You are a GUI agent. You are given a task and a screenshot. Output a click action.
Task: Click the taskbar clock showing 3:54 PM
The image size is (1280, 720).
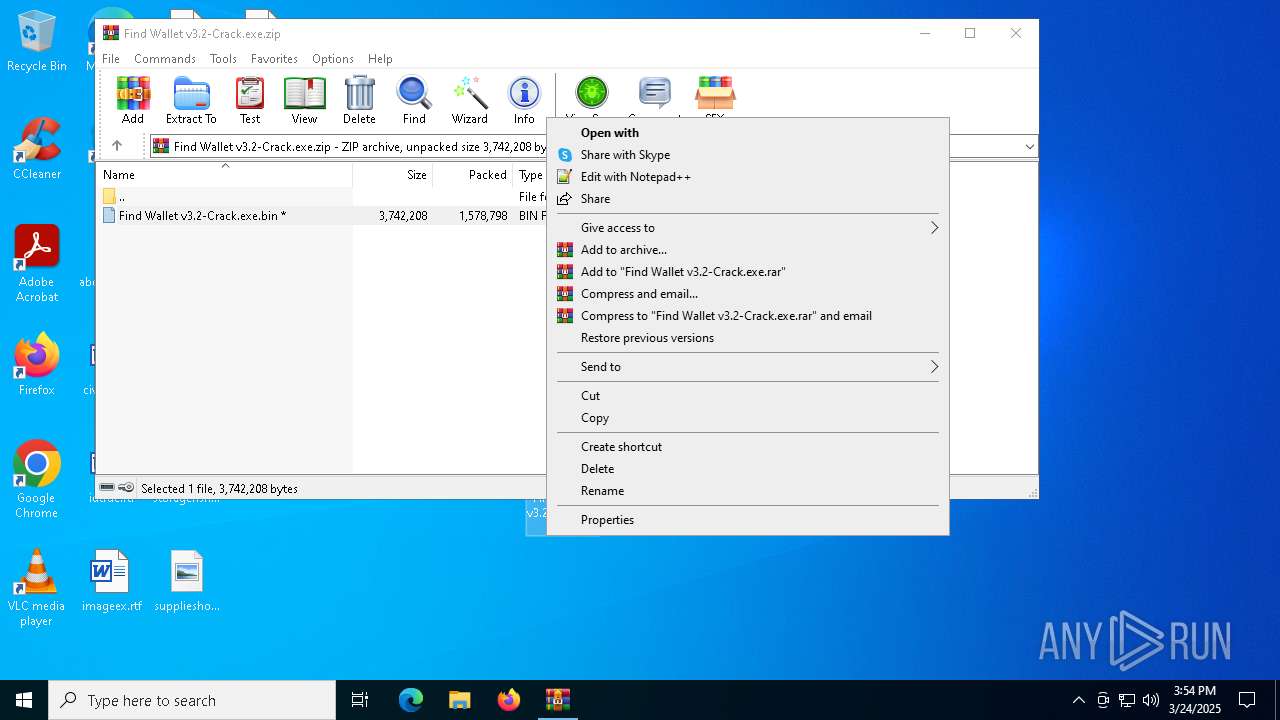1195,700
